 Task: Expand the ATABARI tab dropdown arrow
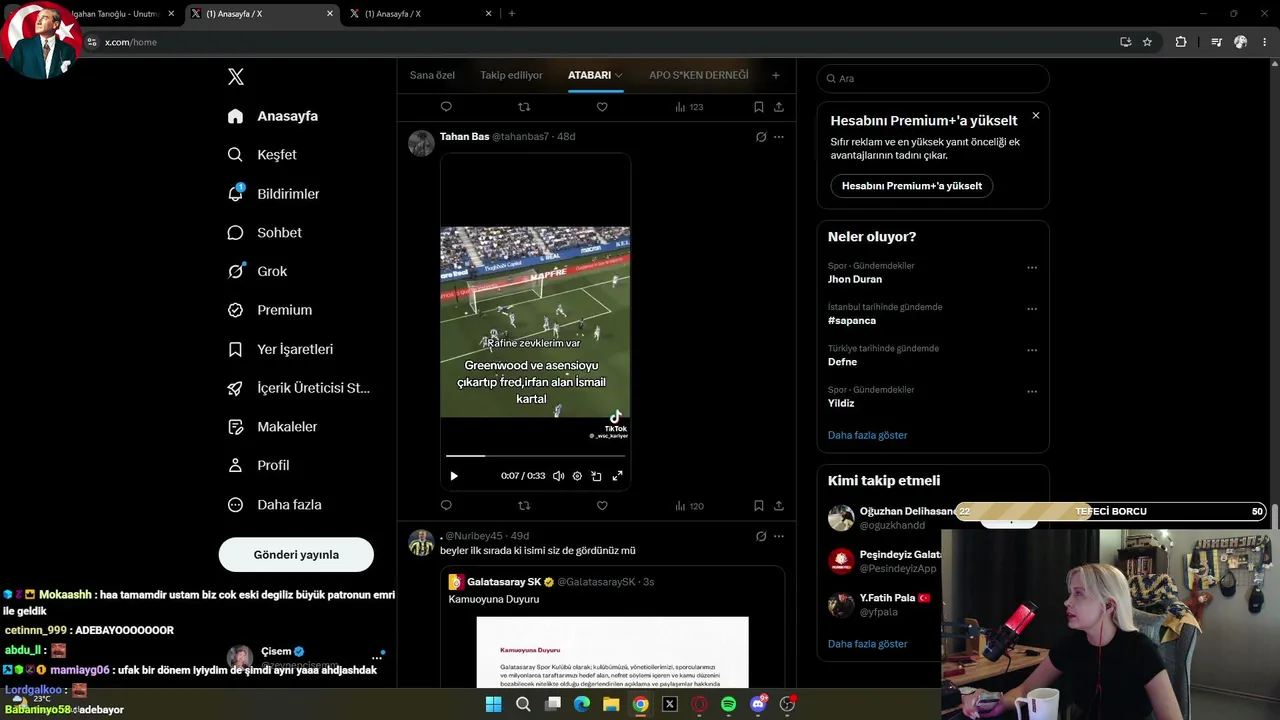pyautogui.click(x=619, y=75)
